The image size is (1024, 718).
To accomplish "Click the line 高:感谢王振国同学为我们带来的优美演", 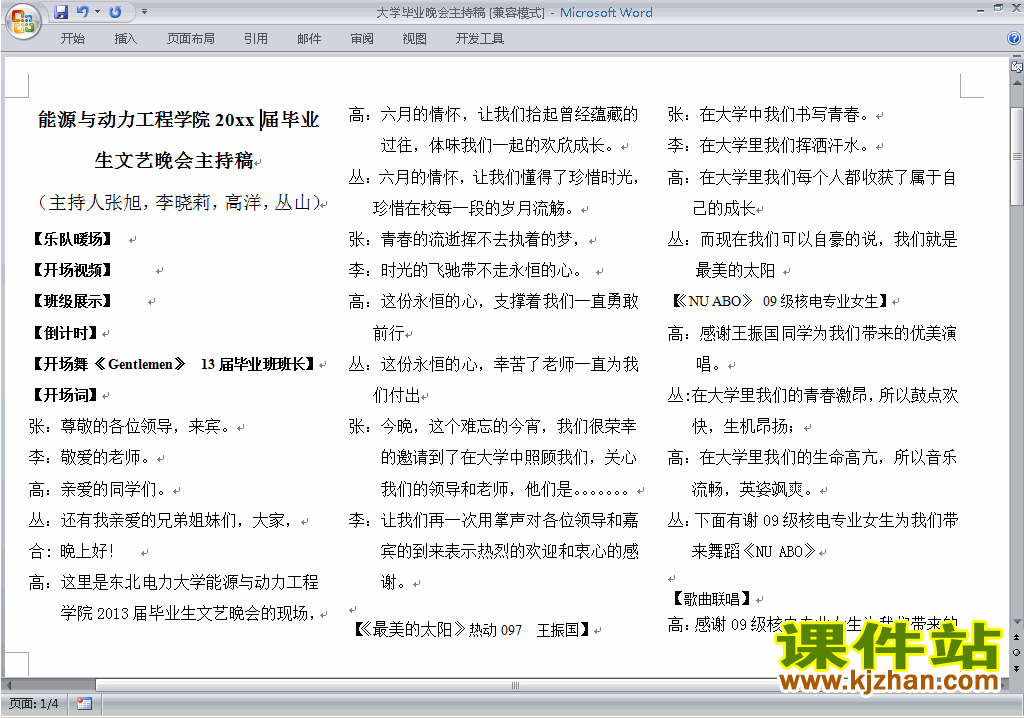I will 812,333.
